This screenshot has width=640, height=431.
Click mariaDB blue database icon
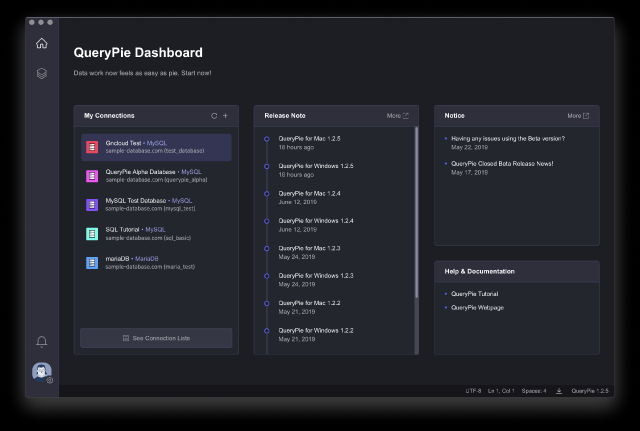pyautogui.click(x=92, y=263)
